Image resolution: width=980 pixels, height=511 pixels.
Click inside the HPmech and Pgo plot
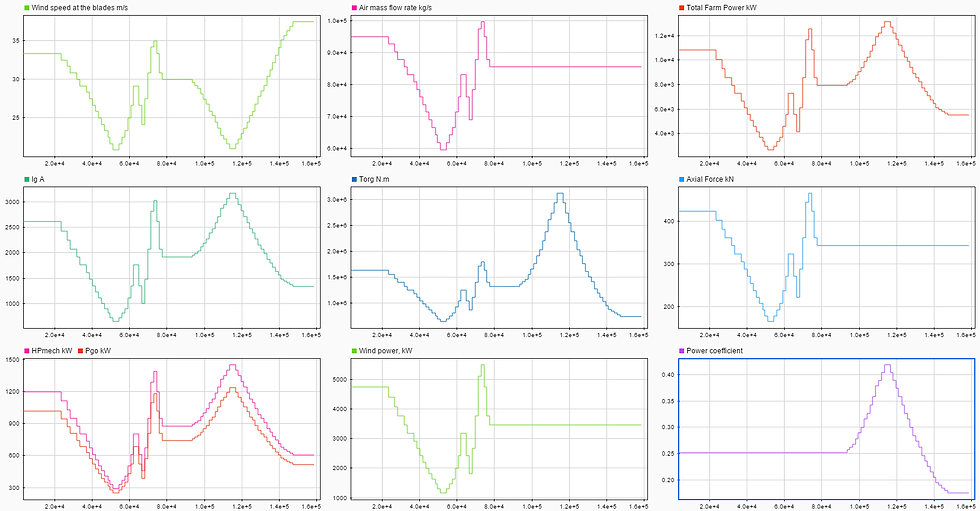pyautogui.click(x=172, y=429)
